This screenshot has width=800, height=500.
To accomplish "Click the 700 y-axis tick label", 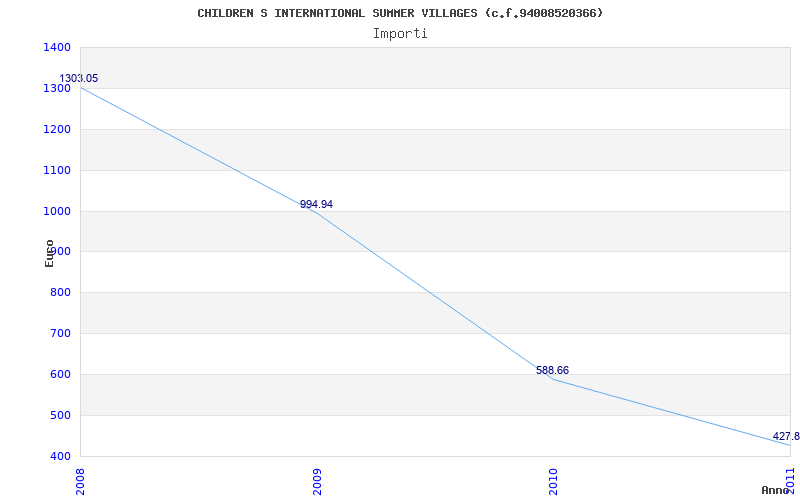I will point(60,334).
